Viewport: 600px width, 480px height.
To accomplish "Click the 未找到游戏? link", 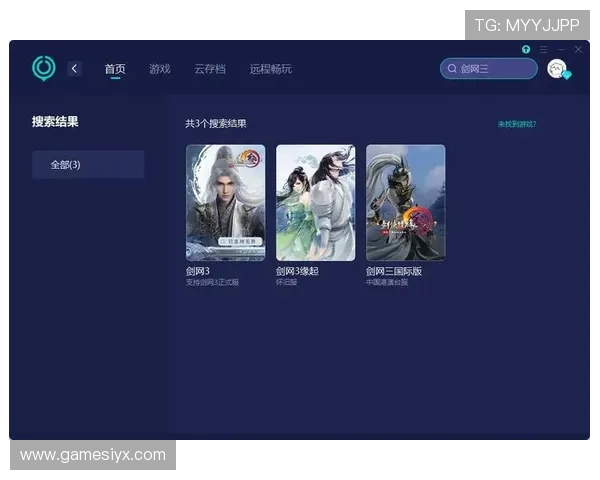I will (x=517, y=124).
